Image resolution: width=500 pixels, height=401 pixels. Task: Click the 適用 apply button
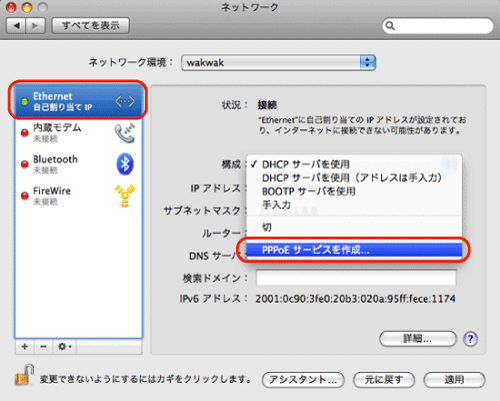pos(454,380)
